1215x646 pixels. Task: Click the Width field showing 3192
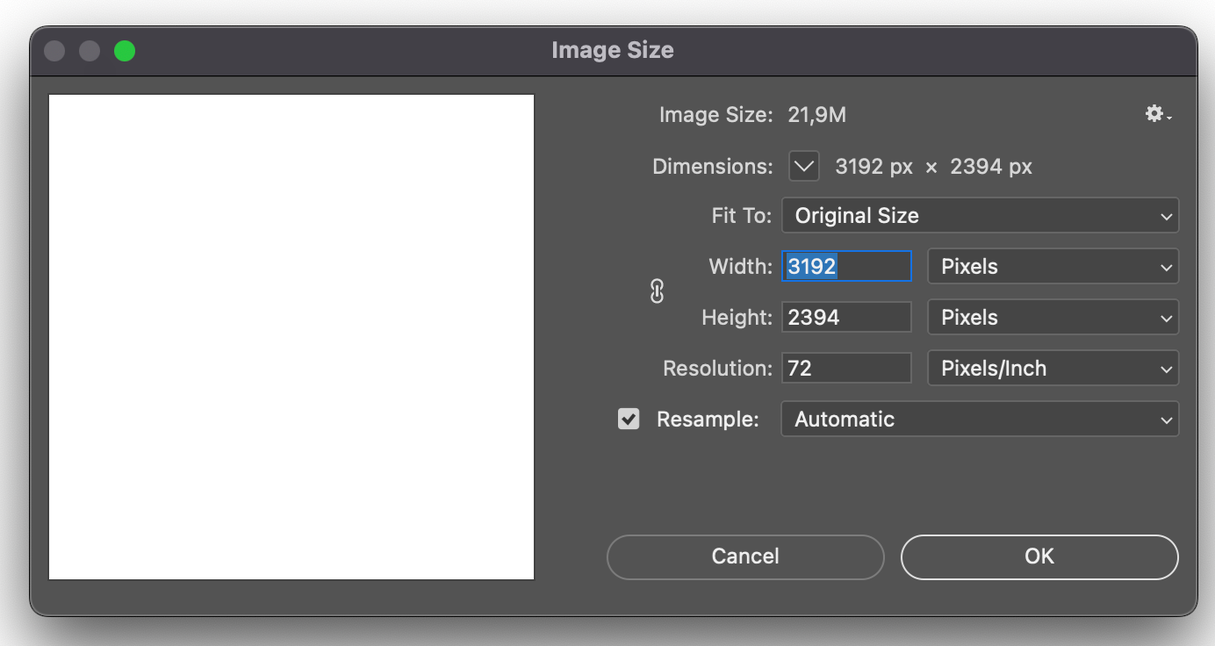846,266
